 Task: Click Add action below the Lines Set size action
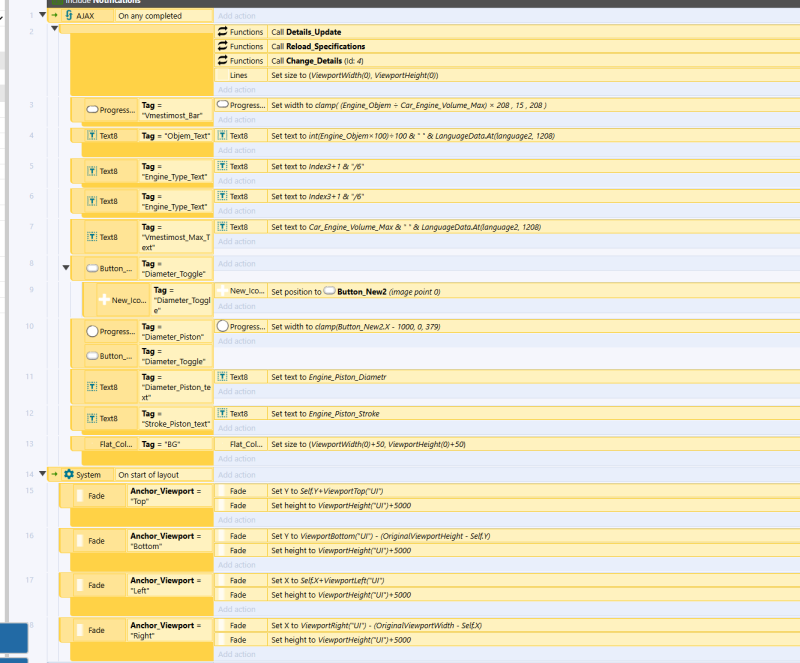tap(237, 89)
